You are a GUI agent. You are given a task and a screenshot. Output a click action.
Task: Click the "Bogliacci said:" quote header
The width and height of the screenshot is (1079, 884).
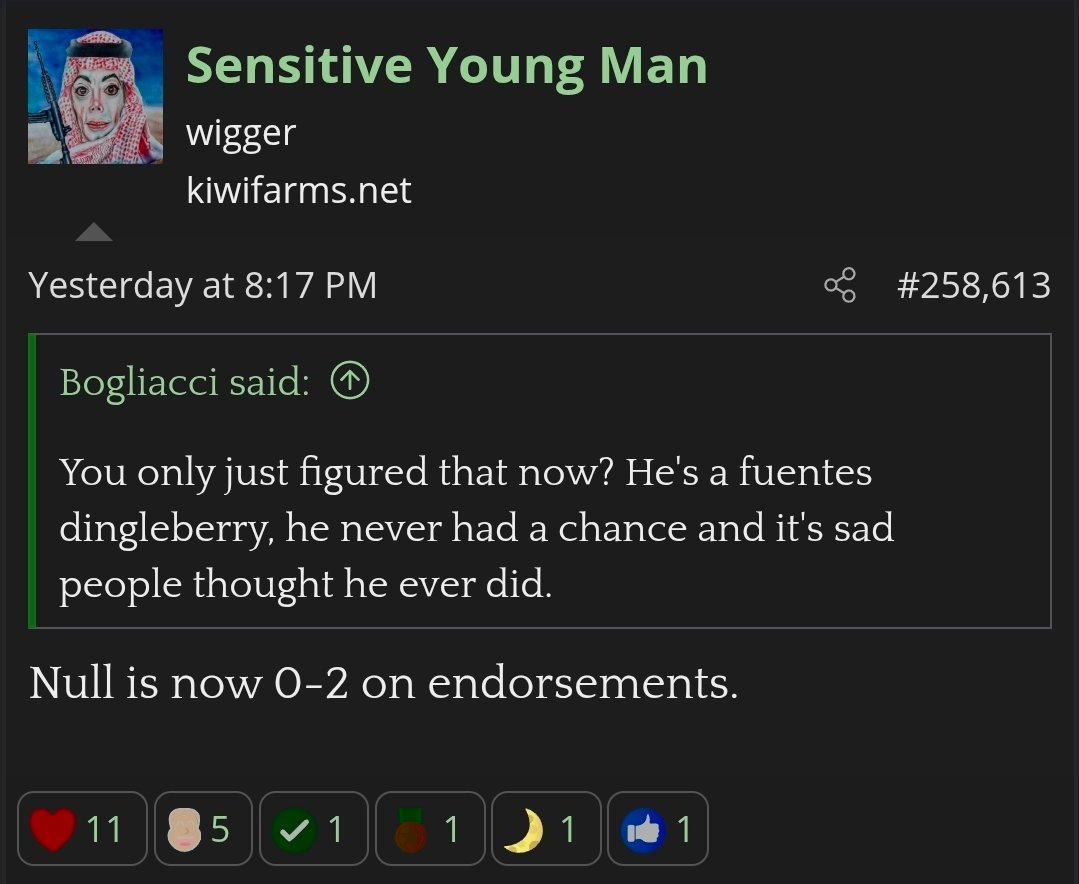point(184,381)
